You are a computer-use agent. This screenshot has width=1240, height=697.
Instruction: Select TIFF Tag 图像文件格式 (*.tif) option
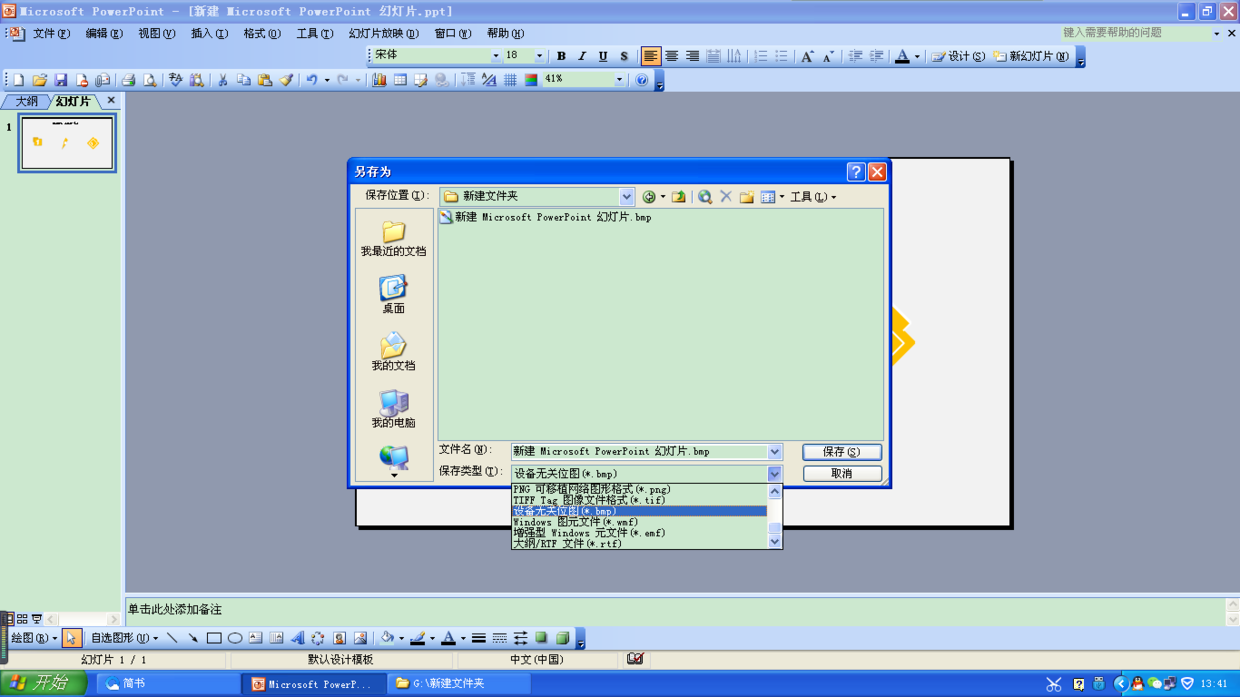(x=639, y=500)
